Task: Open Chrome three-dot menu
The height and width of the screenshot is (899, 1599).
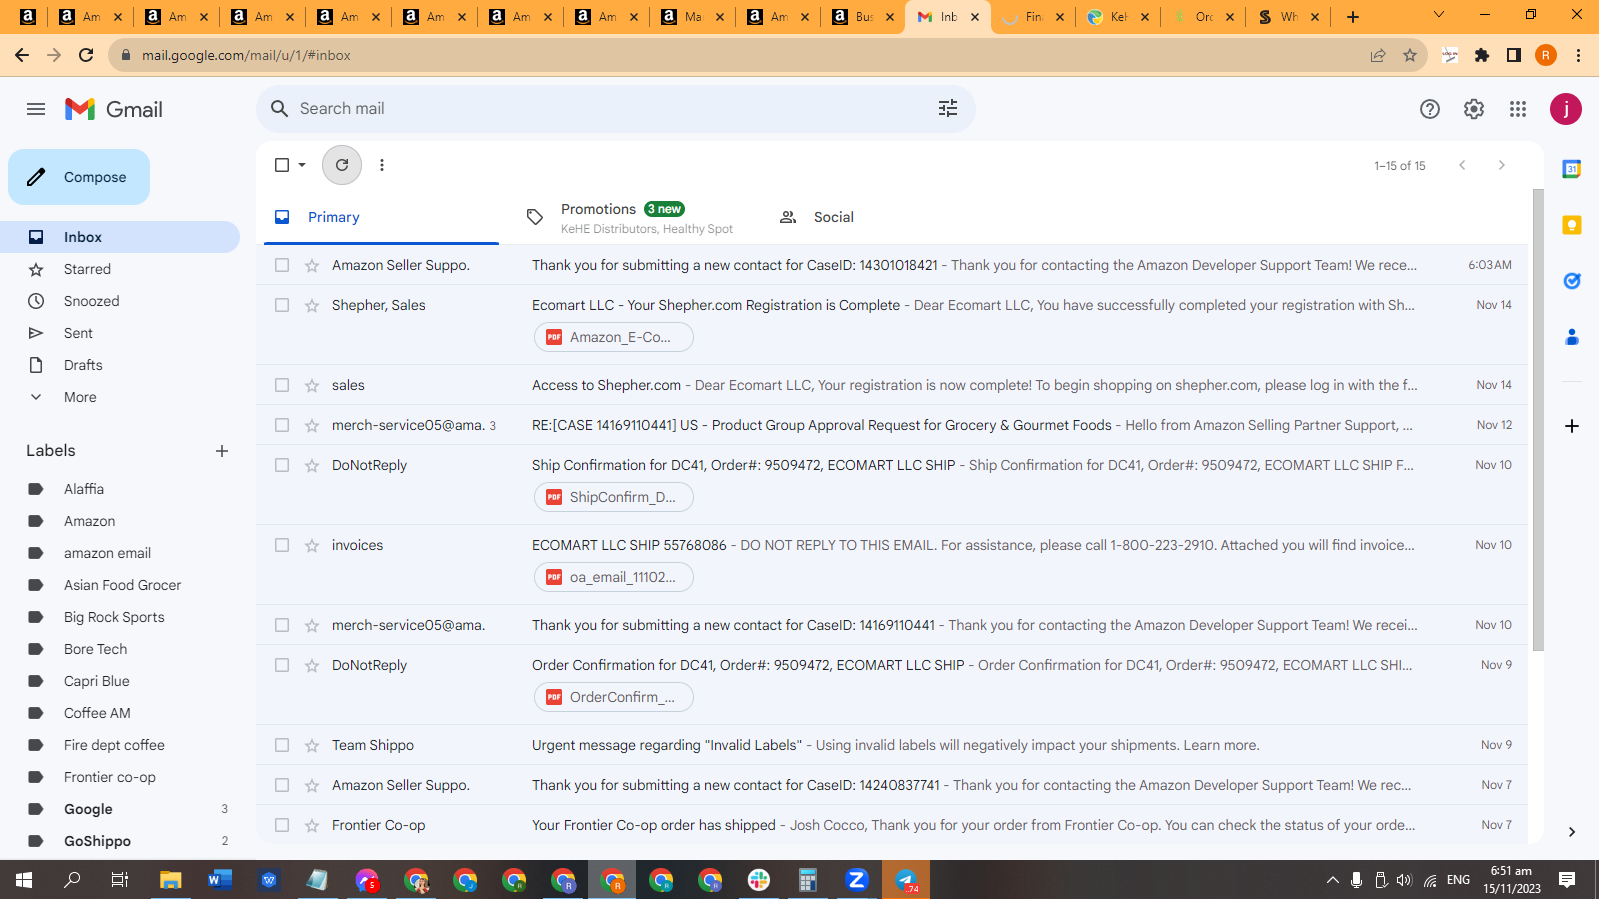Action: pyautogui.click(x=1578, y=55)
